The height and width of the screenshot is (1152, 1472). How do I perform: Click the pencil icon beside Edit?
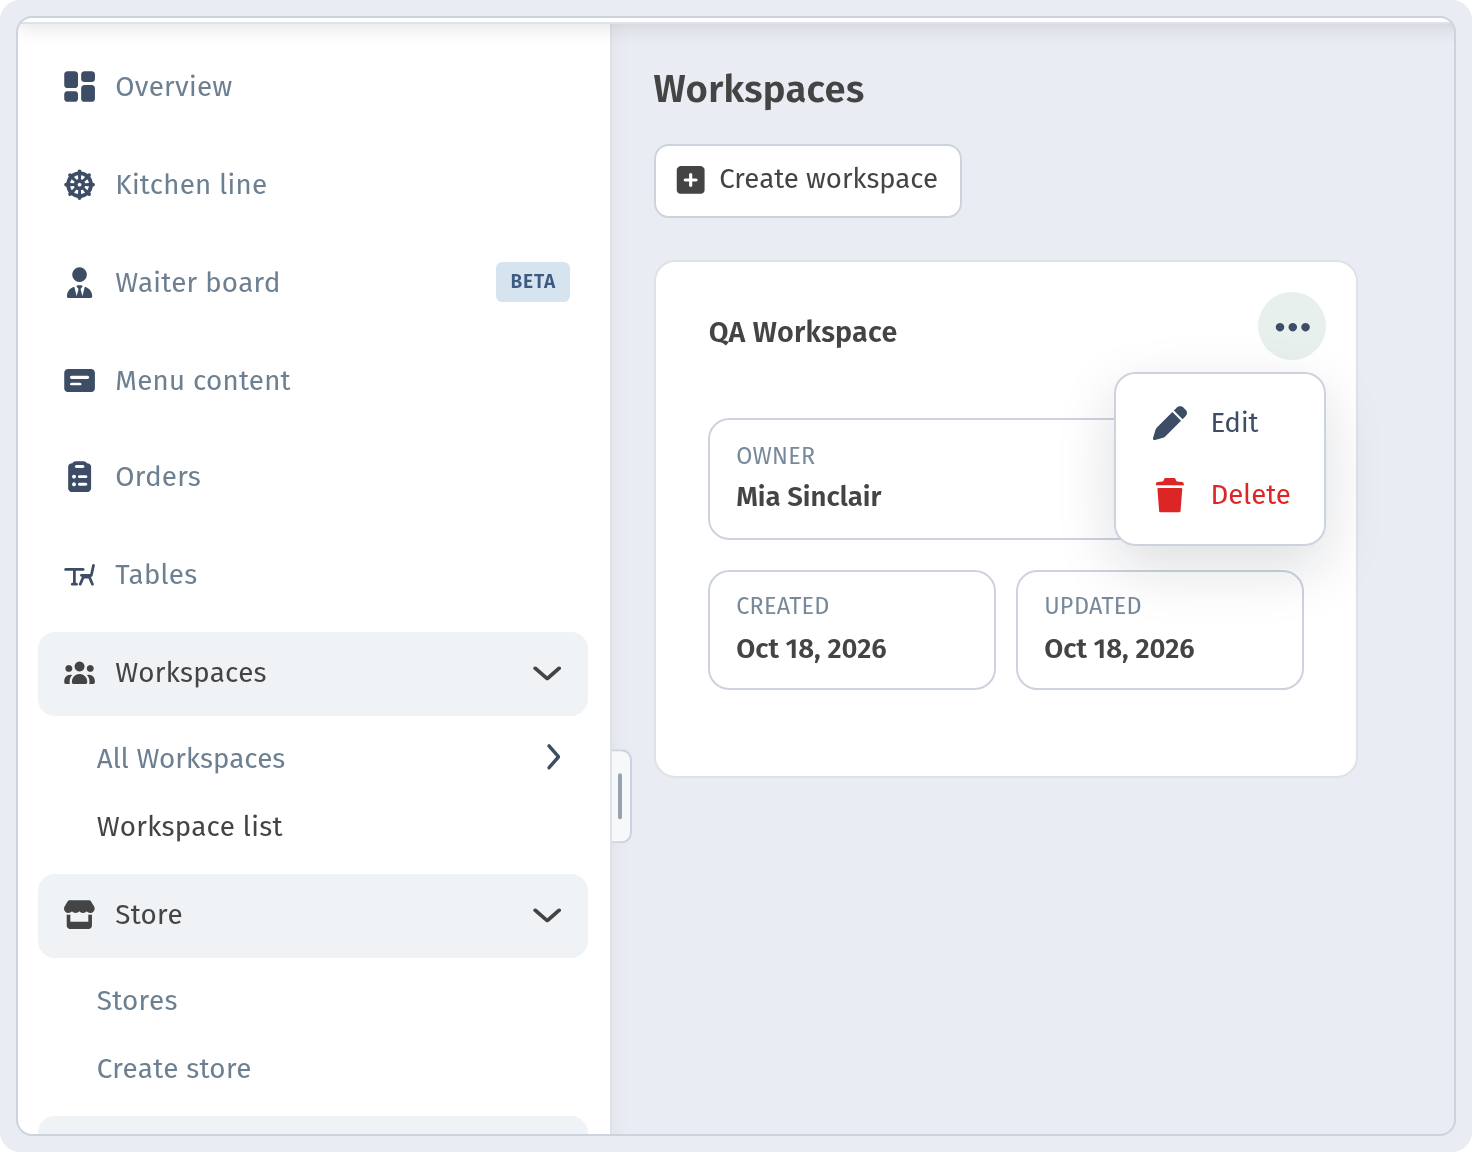1170,423
